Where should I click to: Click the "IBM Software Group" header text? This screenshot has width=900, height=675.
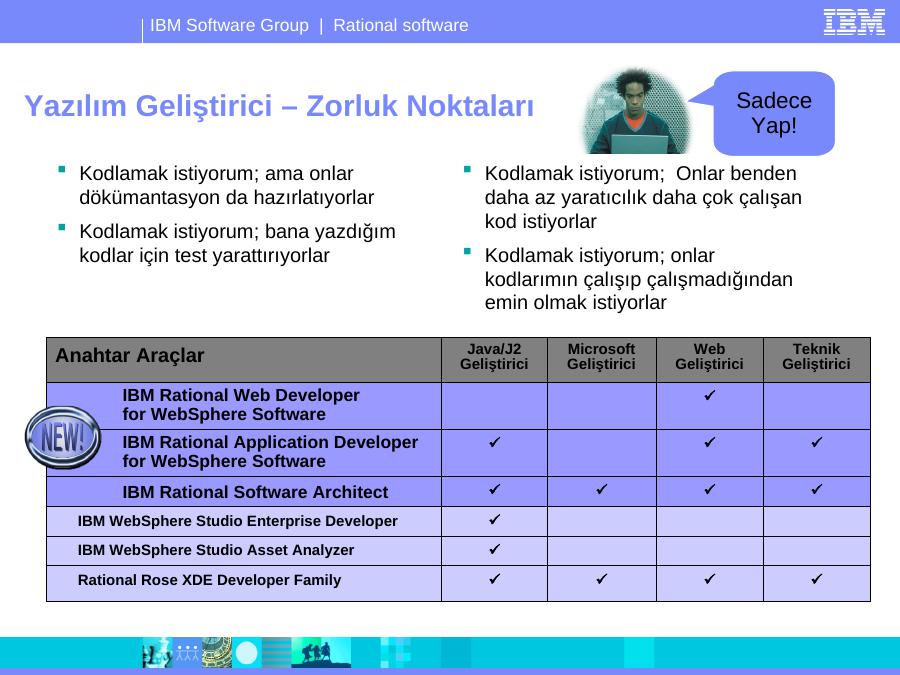(229, 25)
